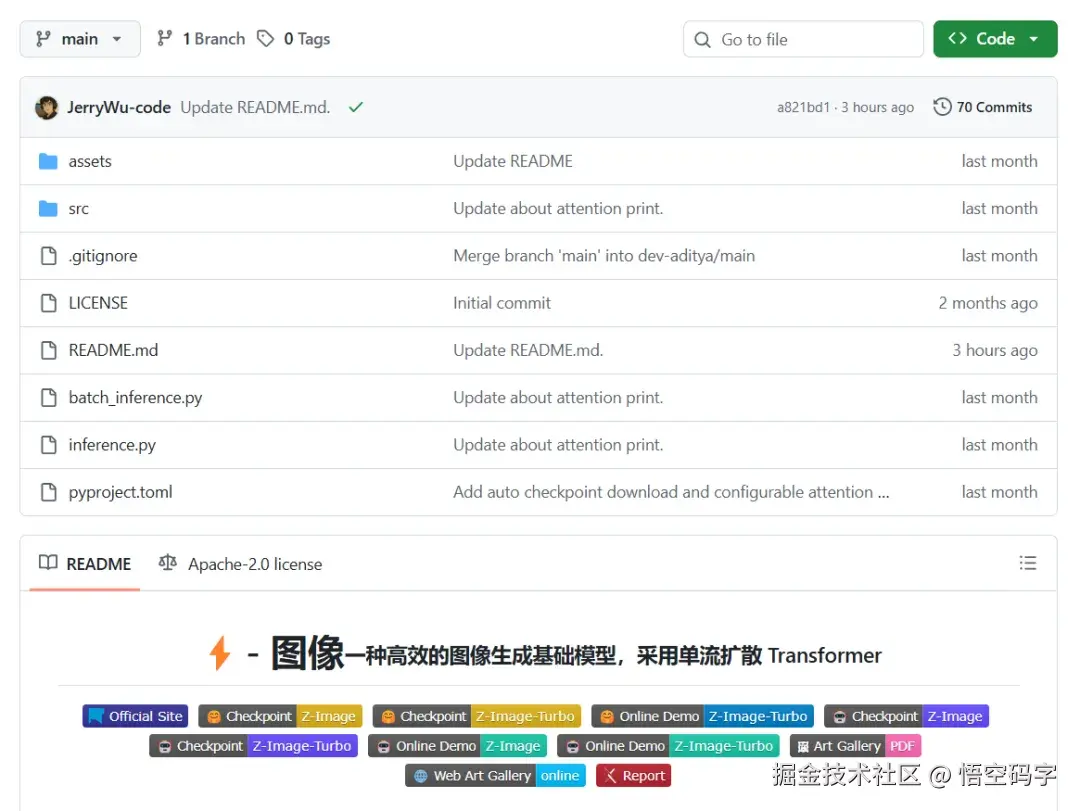Image resolution: width=1080 pixels, height=811 pixels.
Task: Click the assets folder icon
Action: click(48, 161)
